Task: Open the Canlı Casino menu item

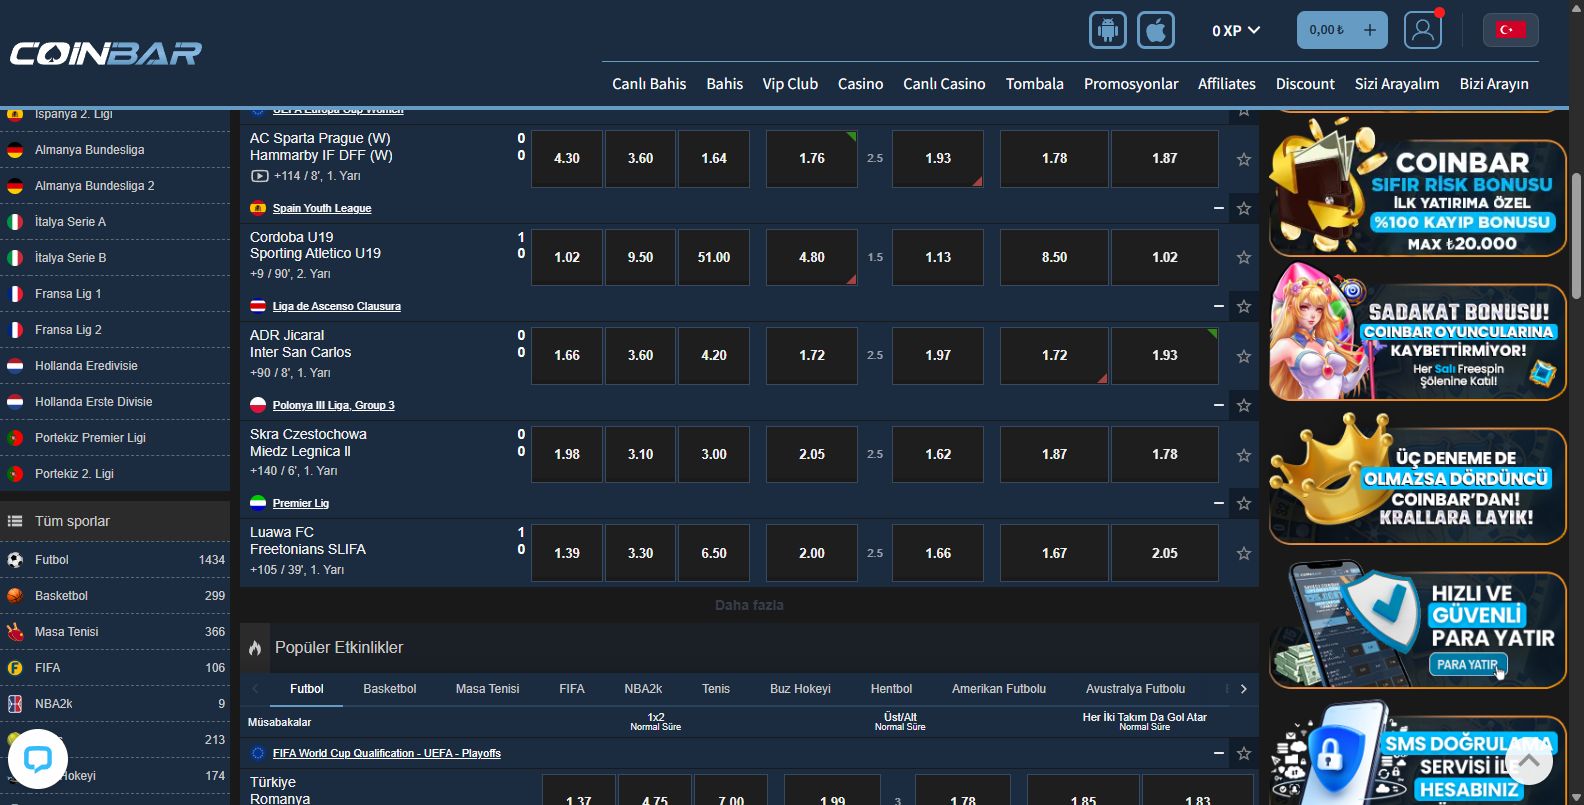Action: (943, 84)
